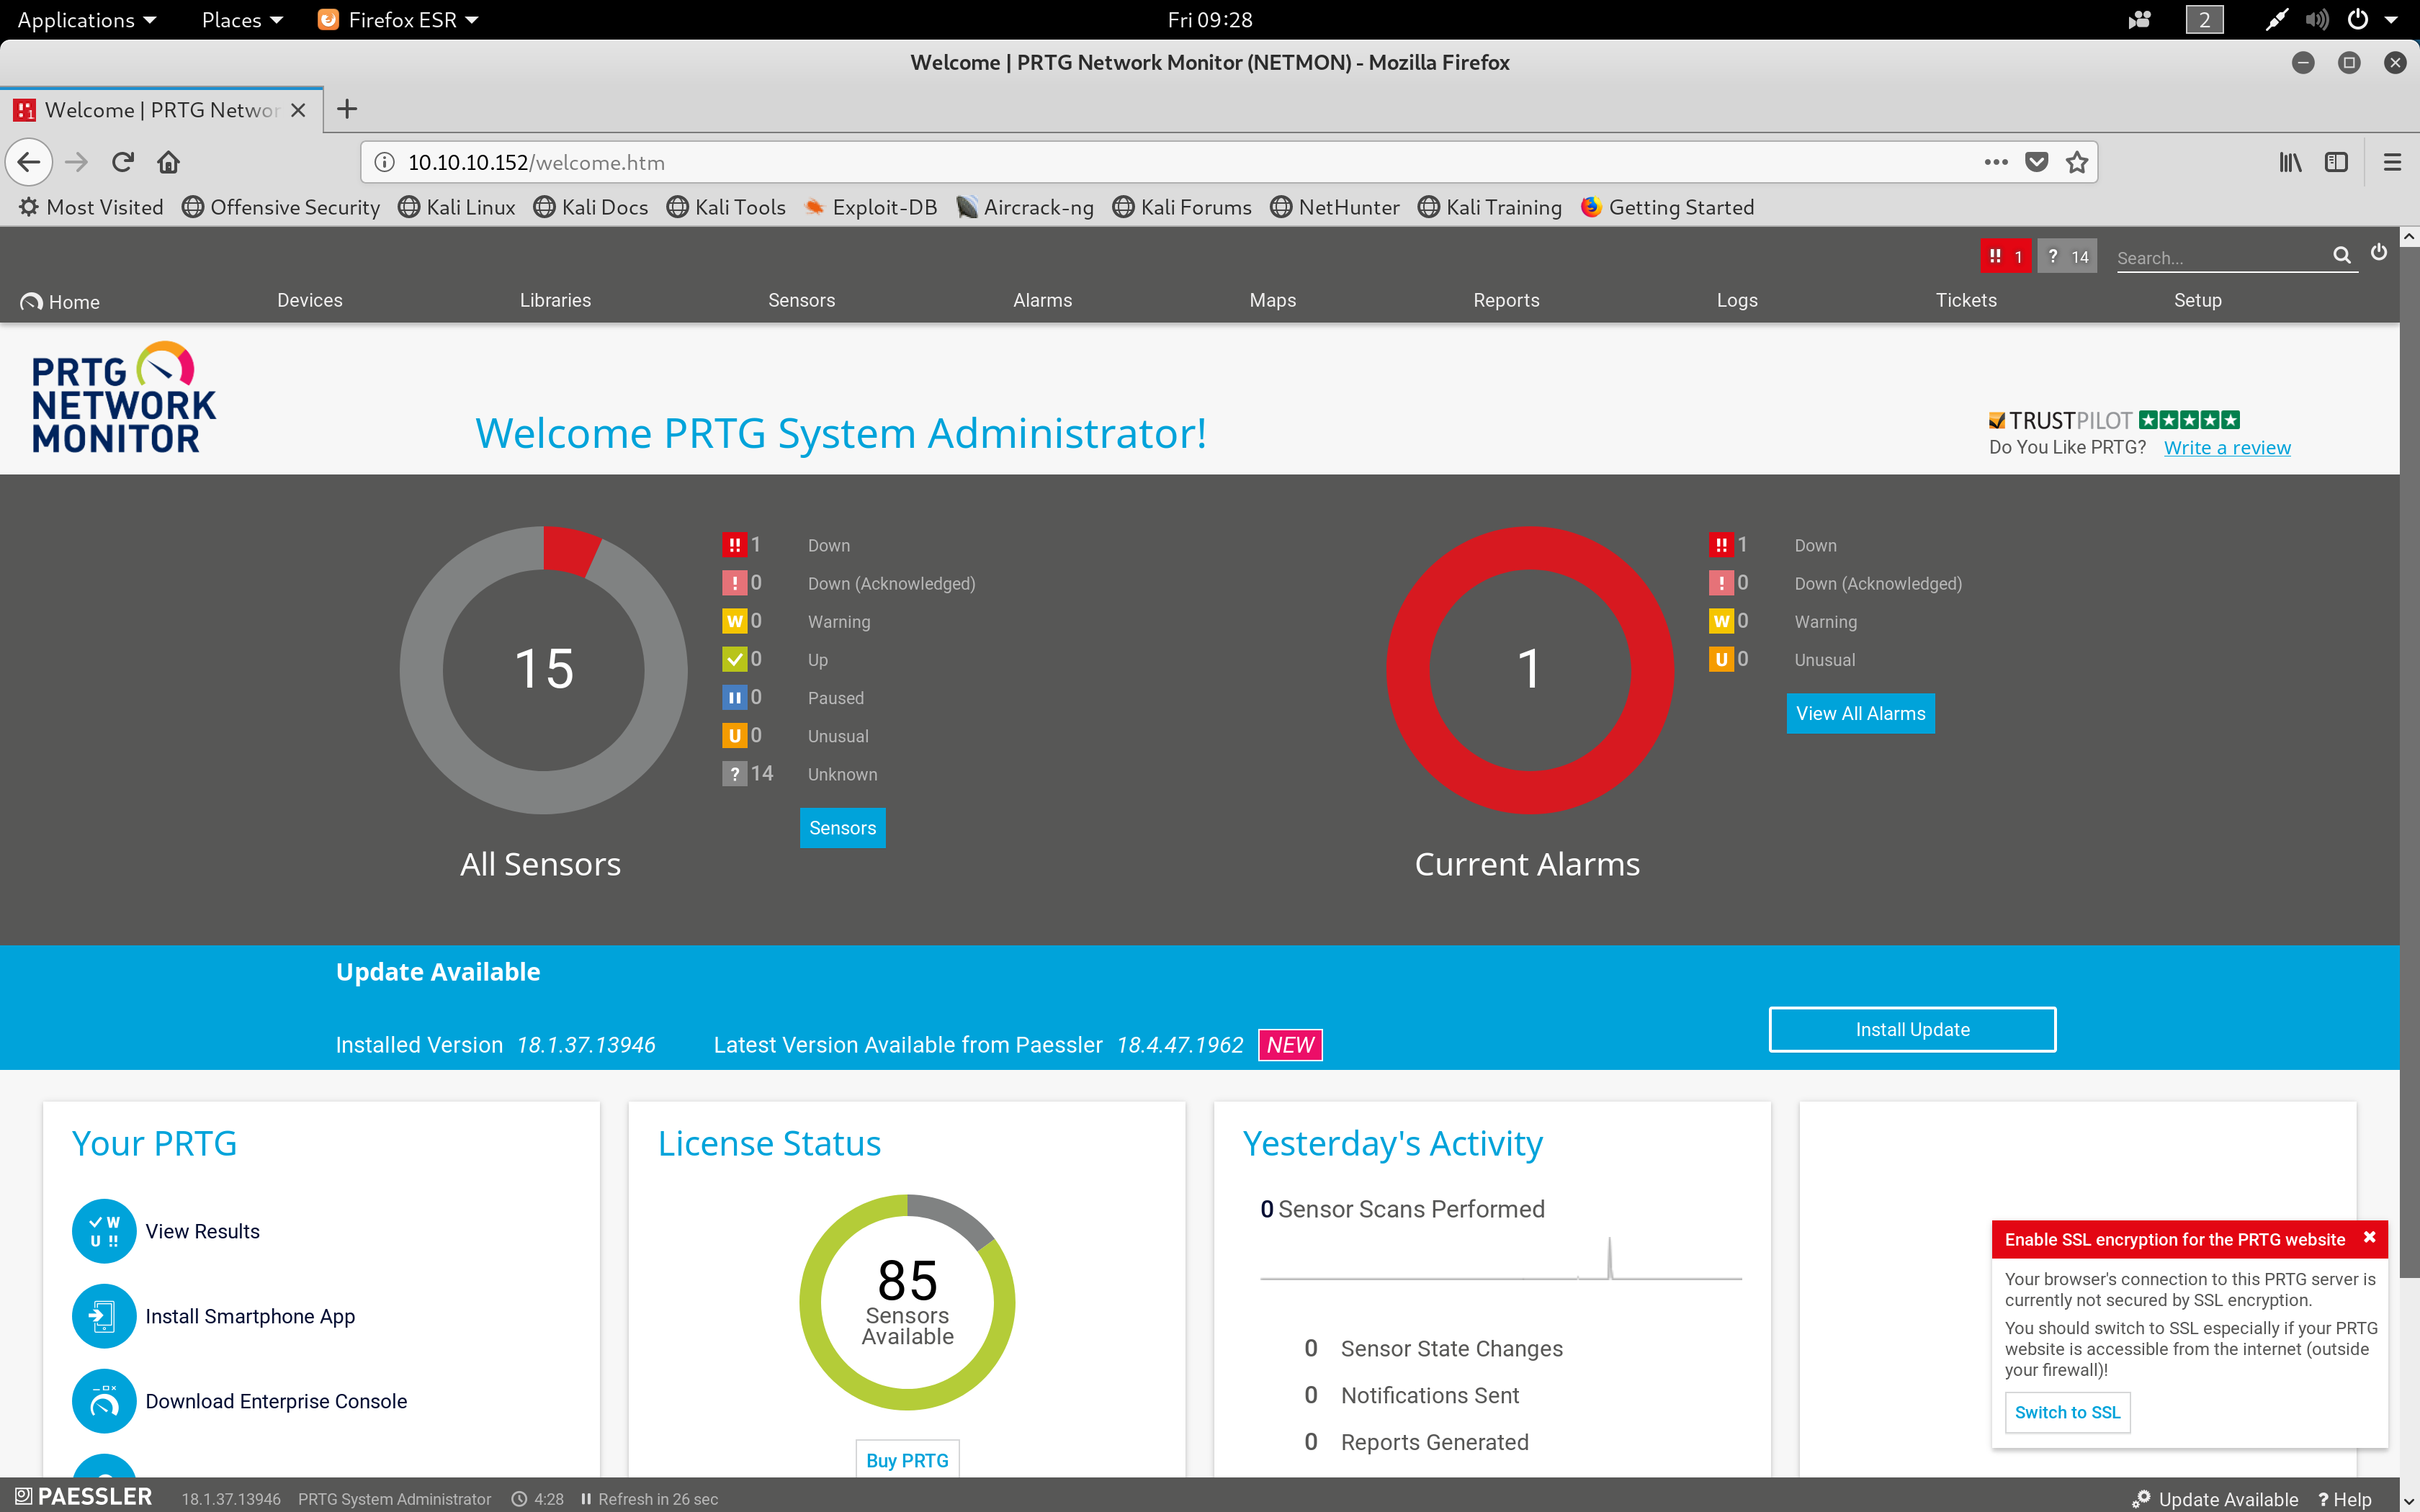Open the Reports menu
2420x1512 pixels.
(1506, 300)
